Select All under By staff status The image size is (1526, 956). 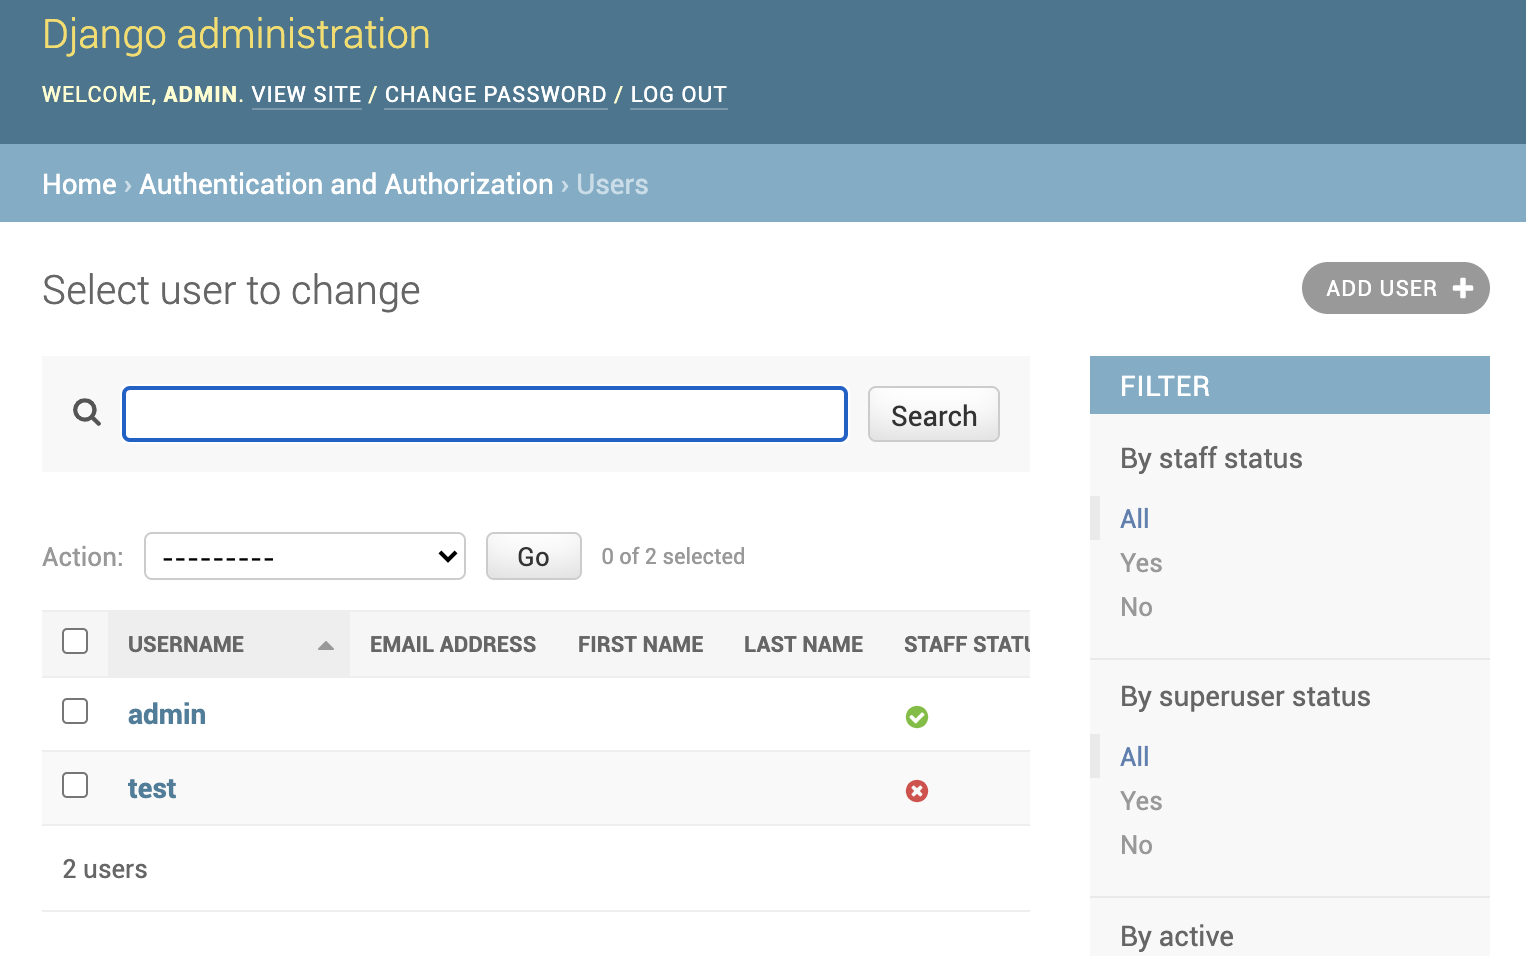[x=1135, y=518]
